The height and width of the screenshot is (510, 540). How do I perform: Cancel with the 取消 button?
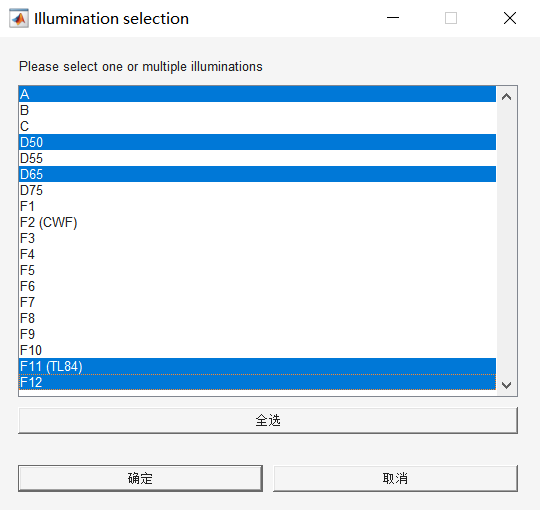395,478
